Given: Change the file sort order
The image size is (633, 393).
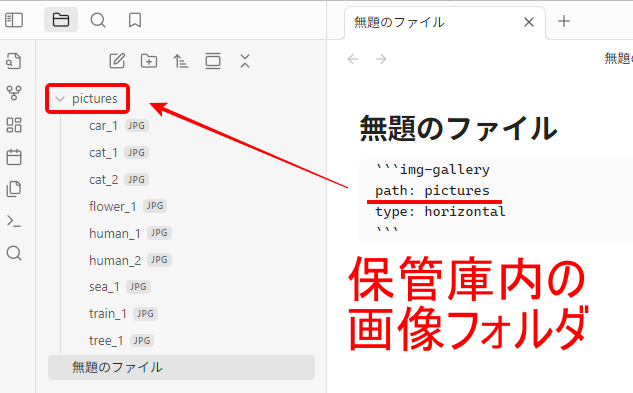Looking at the screenshot, I should 181,61.
